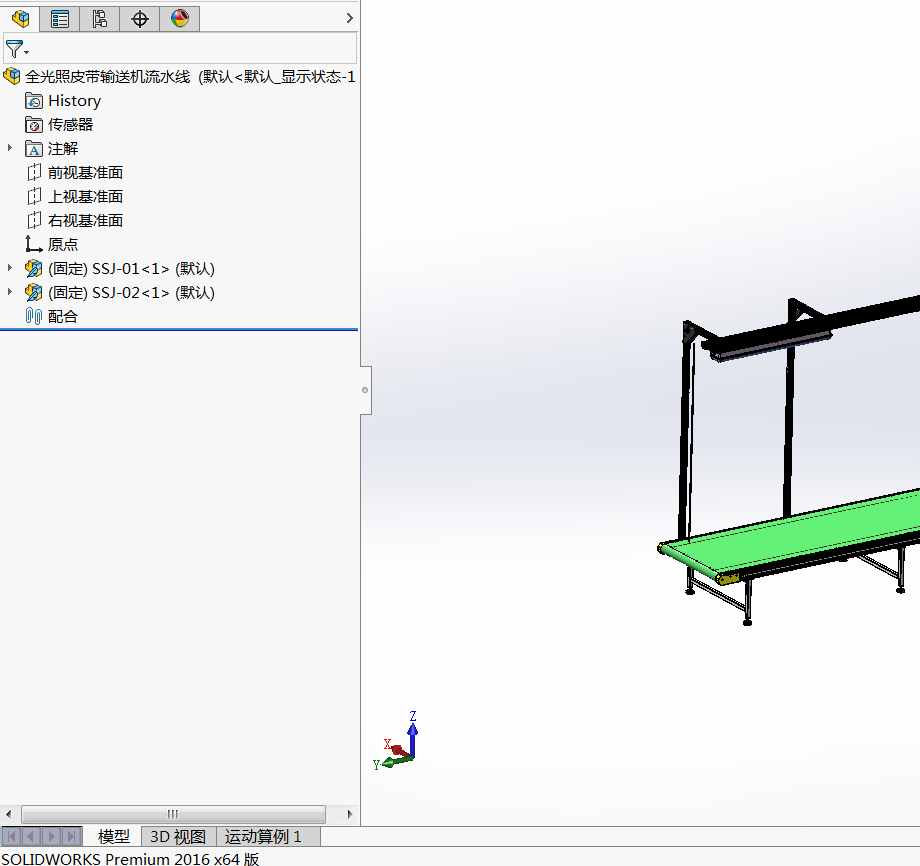Step to the next bottom tab

(x=52, y=836)
